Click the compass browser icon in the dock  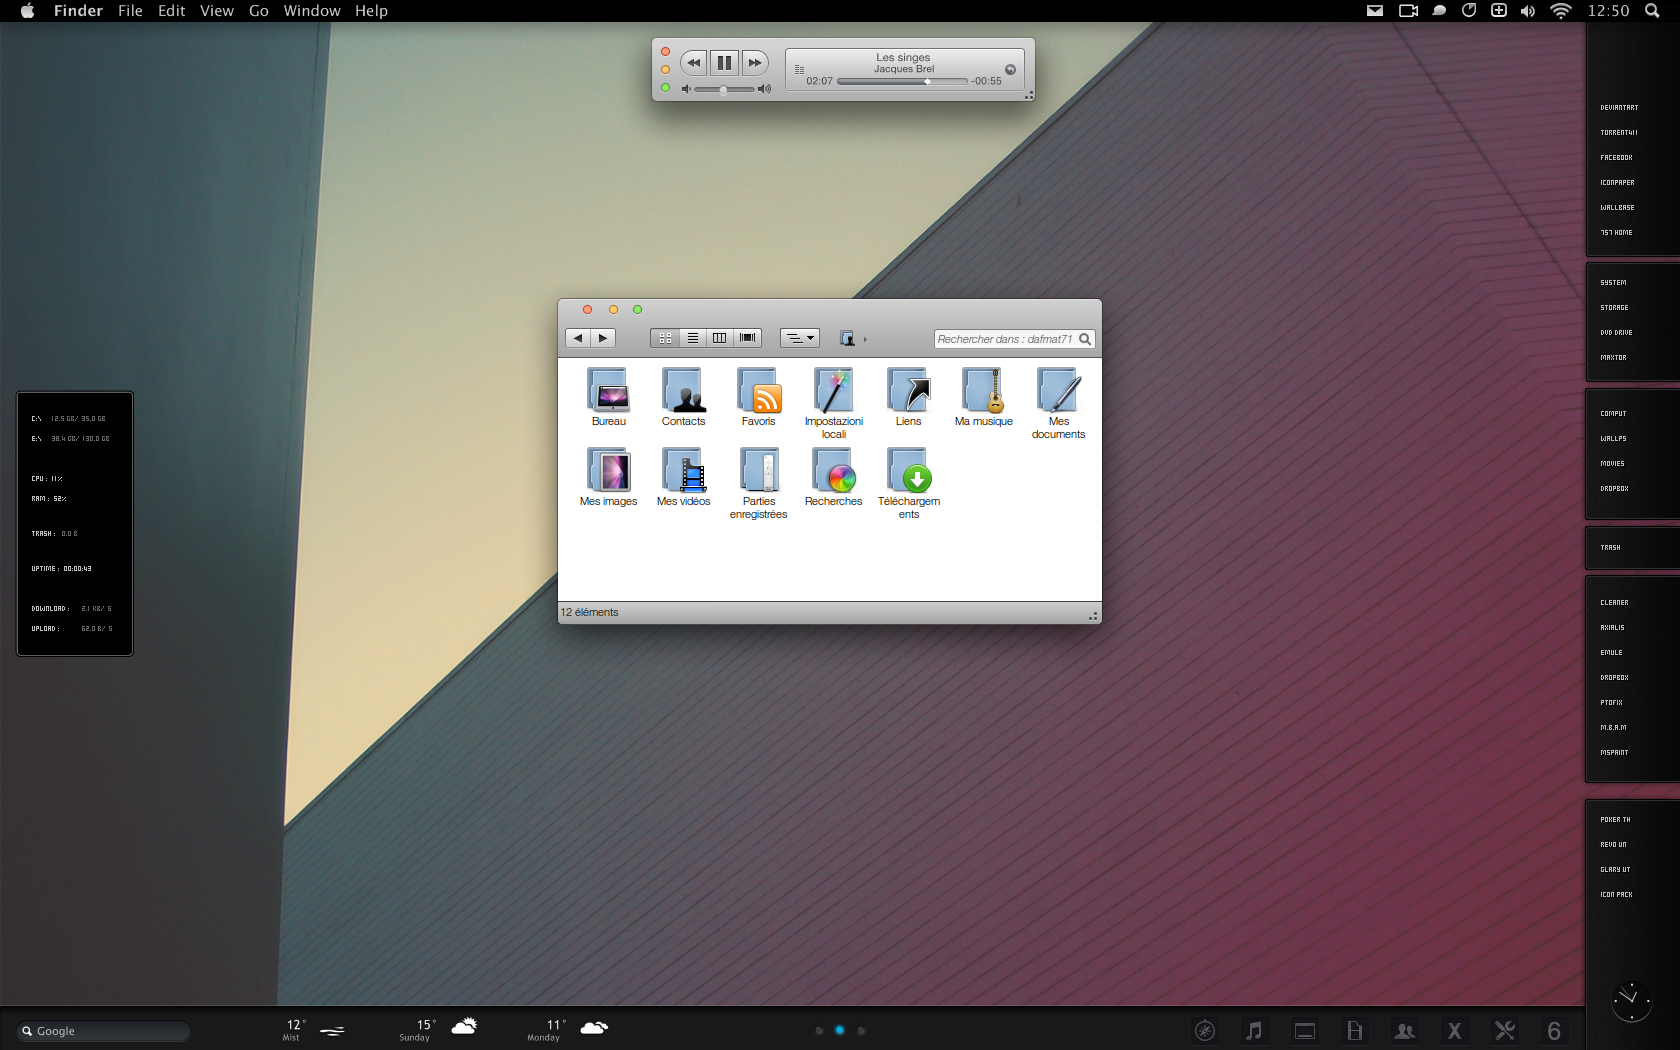[1205, 1031]
